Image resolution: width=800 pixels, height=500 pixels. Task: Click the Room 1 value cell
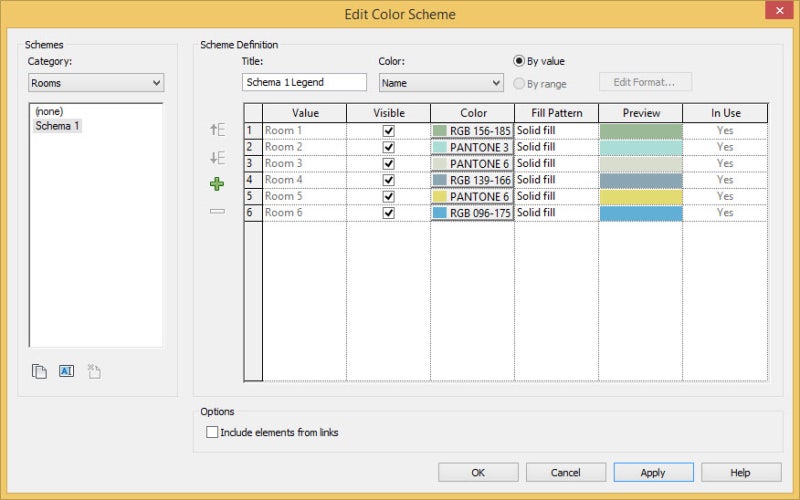305,131
